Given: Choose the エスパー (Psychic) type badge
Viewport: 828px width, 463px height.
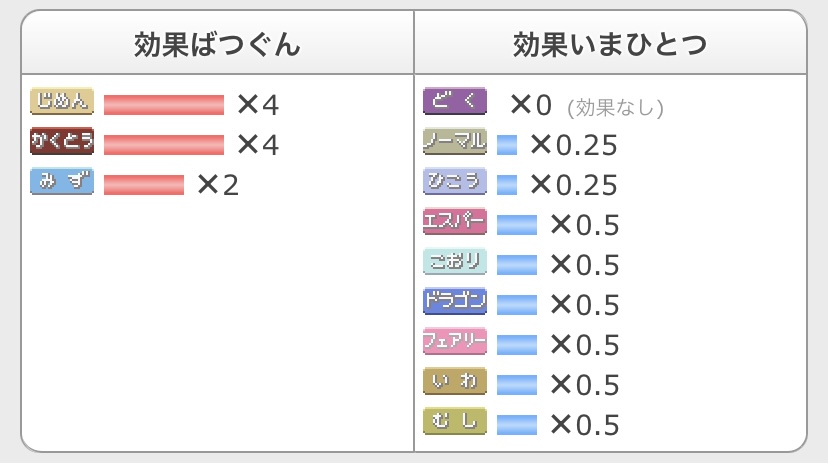Looking at the screenshot, I should [455, 222].
